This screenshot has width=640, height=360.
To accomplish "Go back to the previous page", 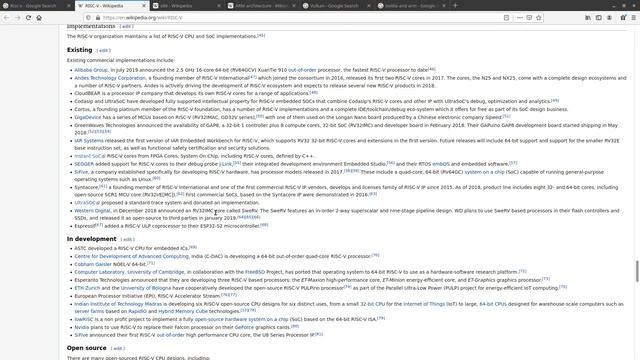I will click(6, 18).
